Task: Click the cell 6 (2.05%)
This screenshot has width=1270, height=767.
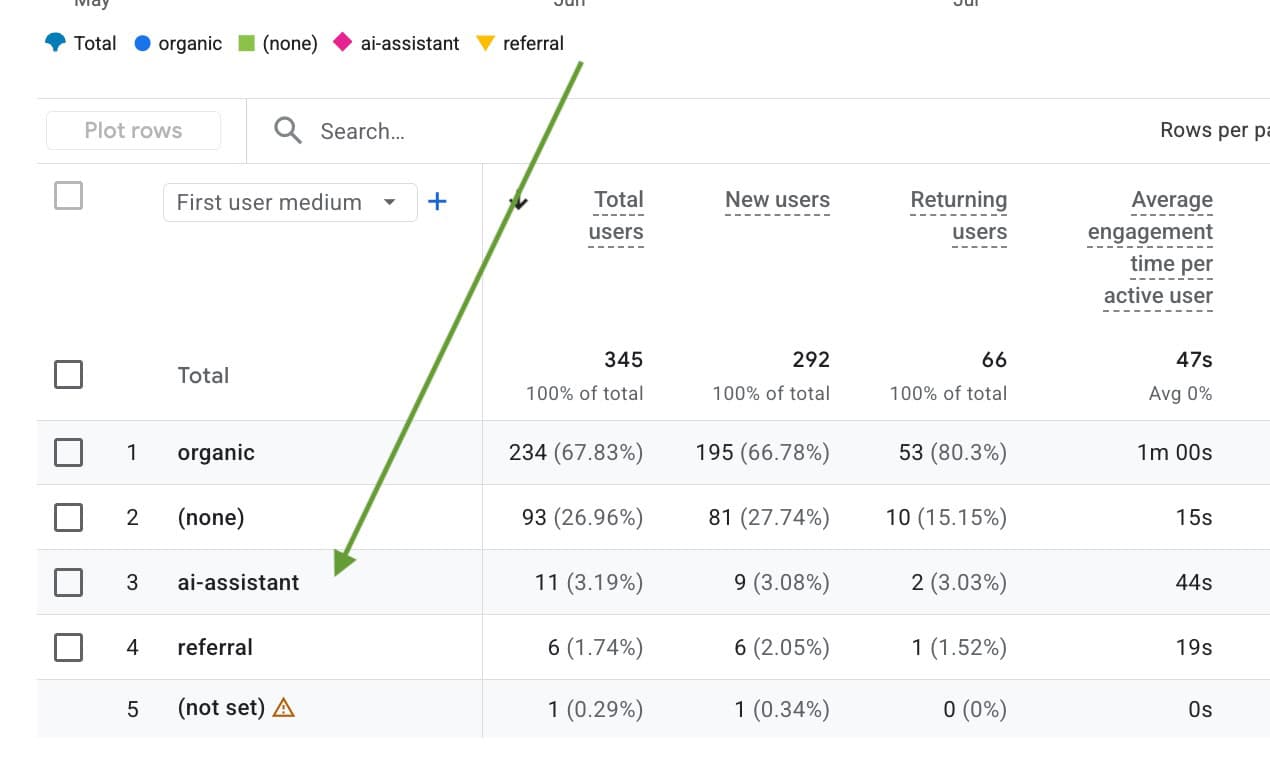Action: 782,647
